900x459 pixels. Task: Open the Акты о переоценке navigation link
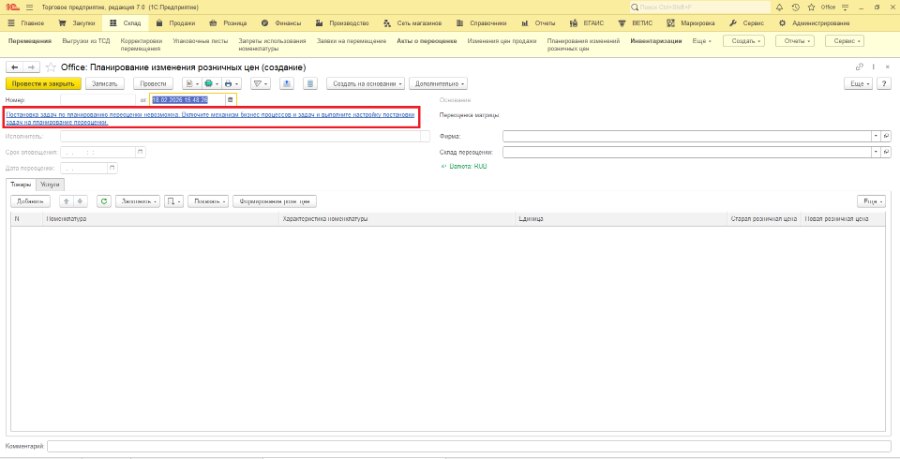[426, 41]
